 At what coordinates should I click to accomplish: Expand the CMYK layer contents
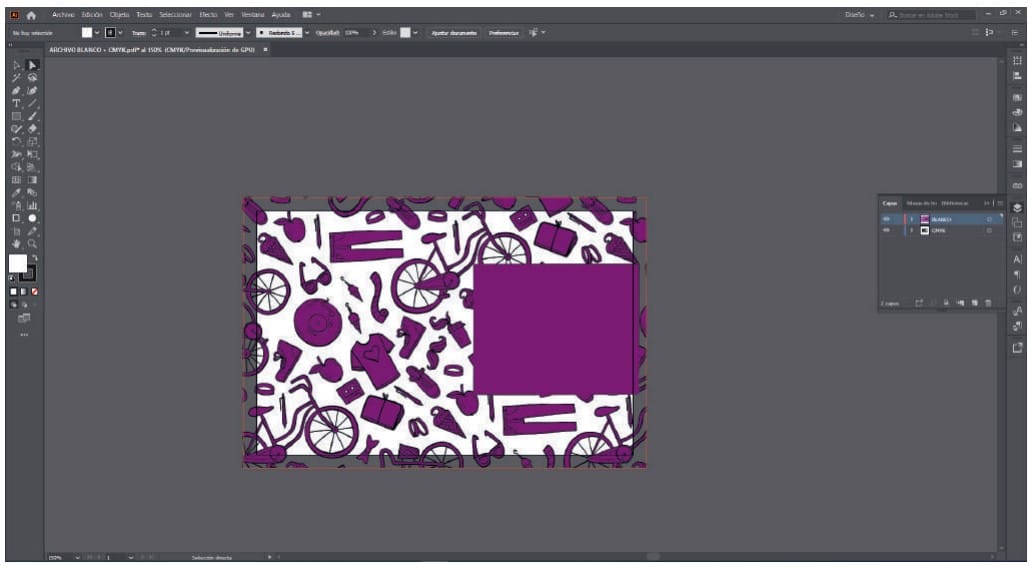911,230
